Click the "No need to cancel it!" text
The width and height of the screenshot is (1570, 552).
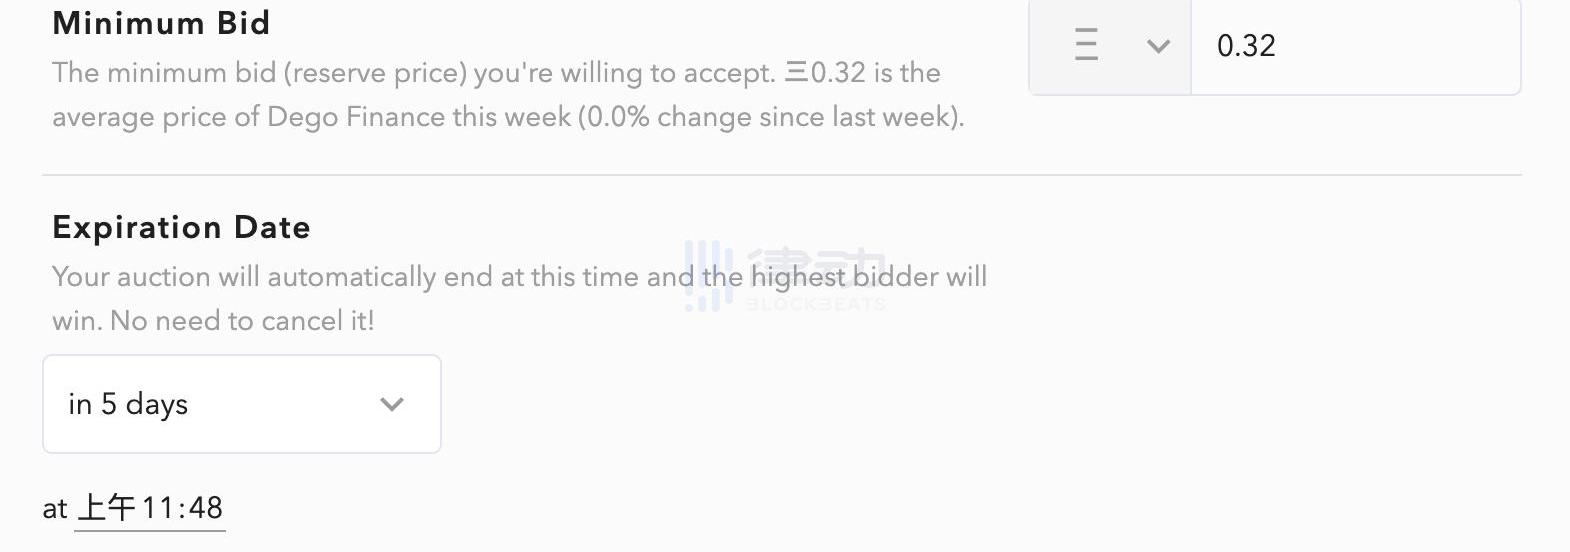pyautogui.click(x=242, y=321)
